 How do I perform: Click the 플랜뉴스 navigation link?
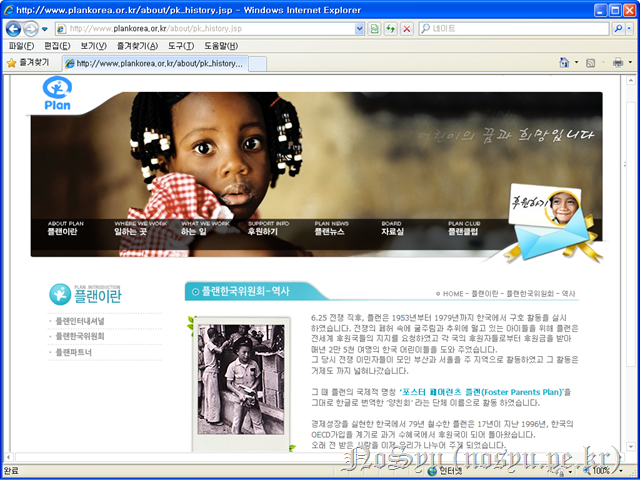(x=331, y=231)
